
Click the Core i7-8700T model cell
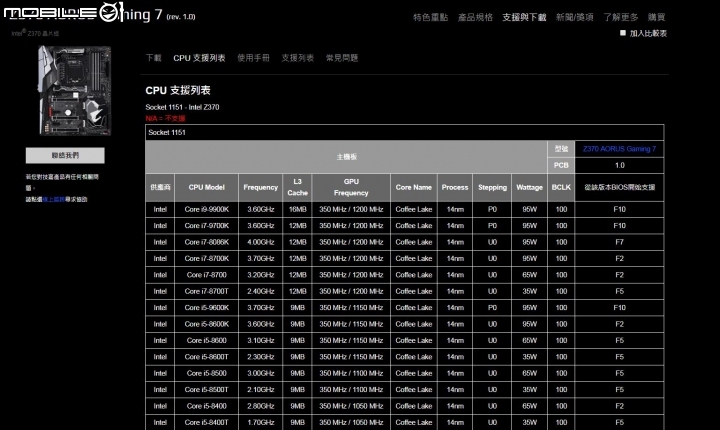click(207, 291)
